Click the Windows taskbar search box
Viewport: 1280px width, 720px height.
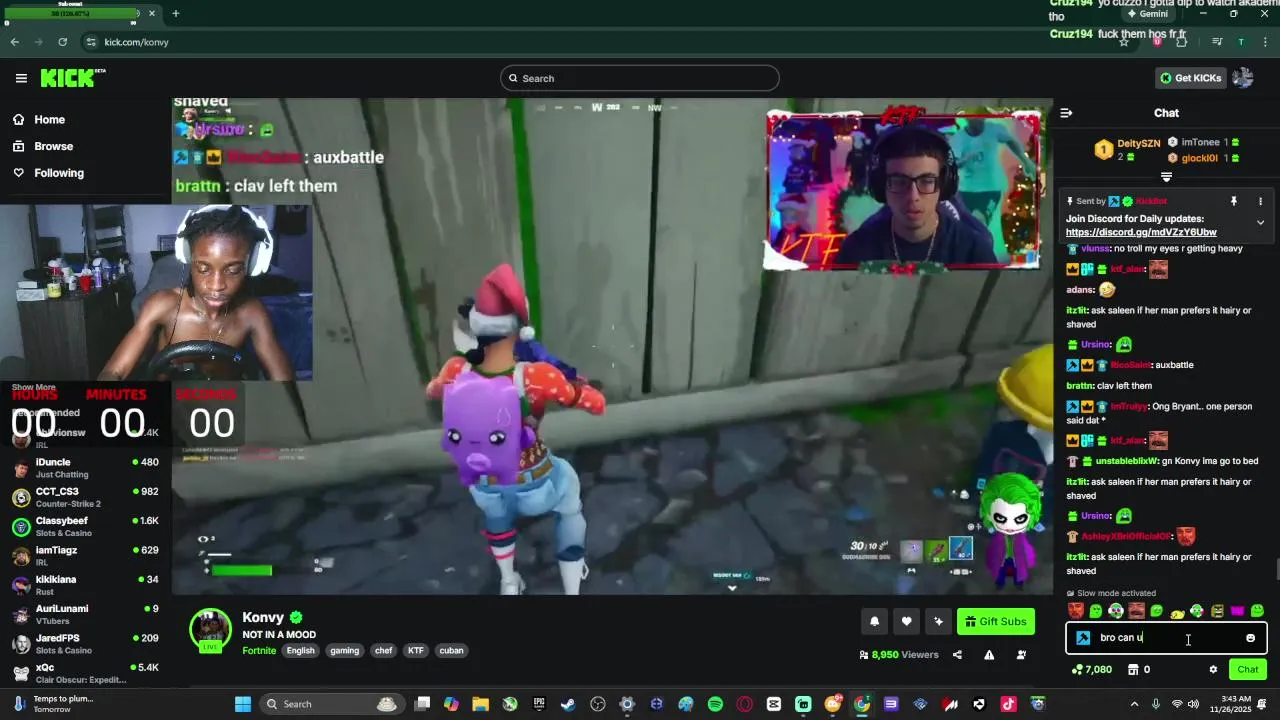pyautogui.click(x=332, y=704)
